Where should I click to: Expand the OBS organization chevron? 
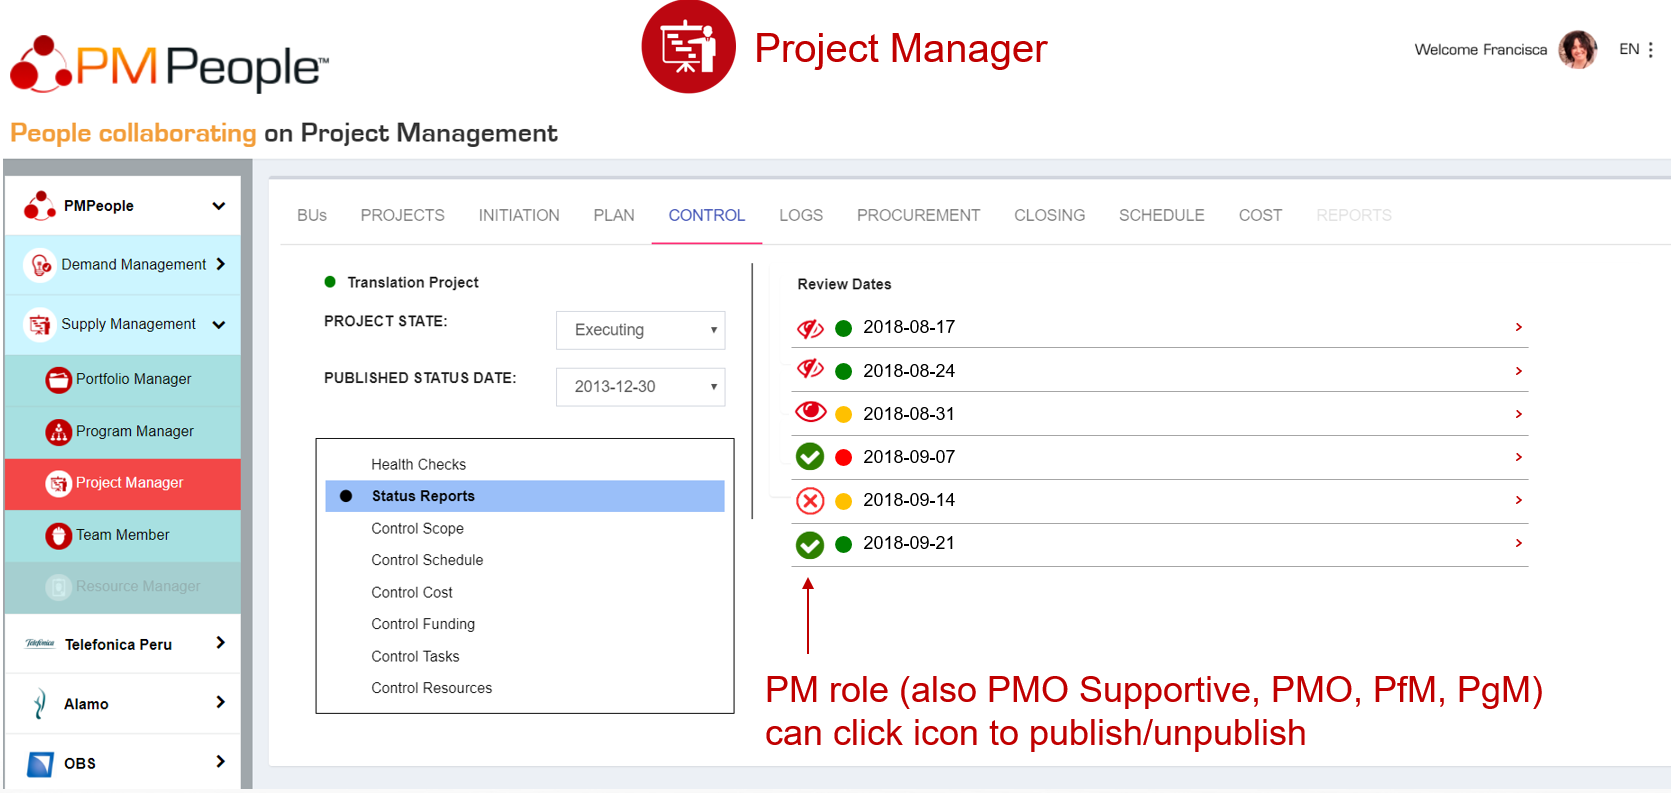point(221,762)
